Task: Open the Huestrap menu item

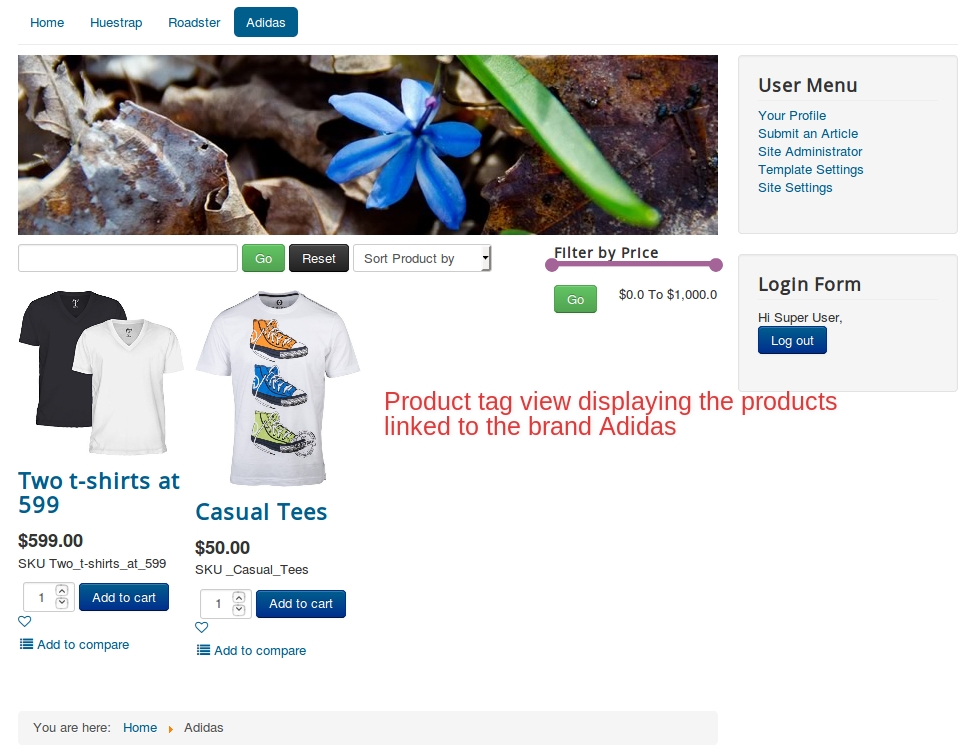Action: point(116,22)
